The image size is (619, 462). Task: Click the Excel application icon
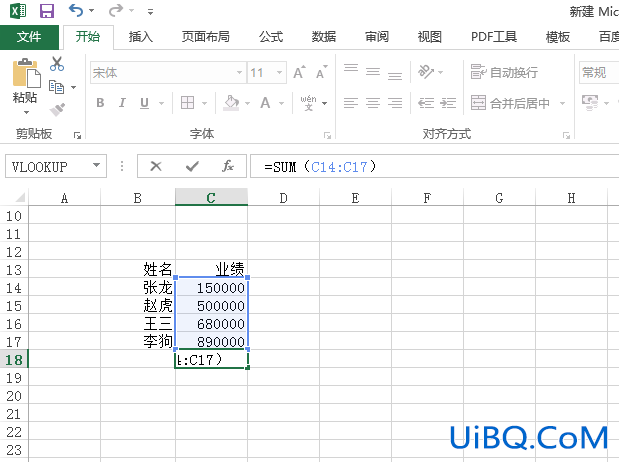(x=18, y=11)
